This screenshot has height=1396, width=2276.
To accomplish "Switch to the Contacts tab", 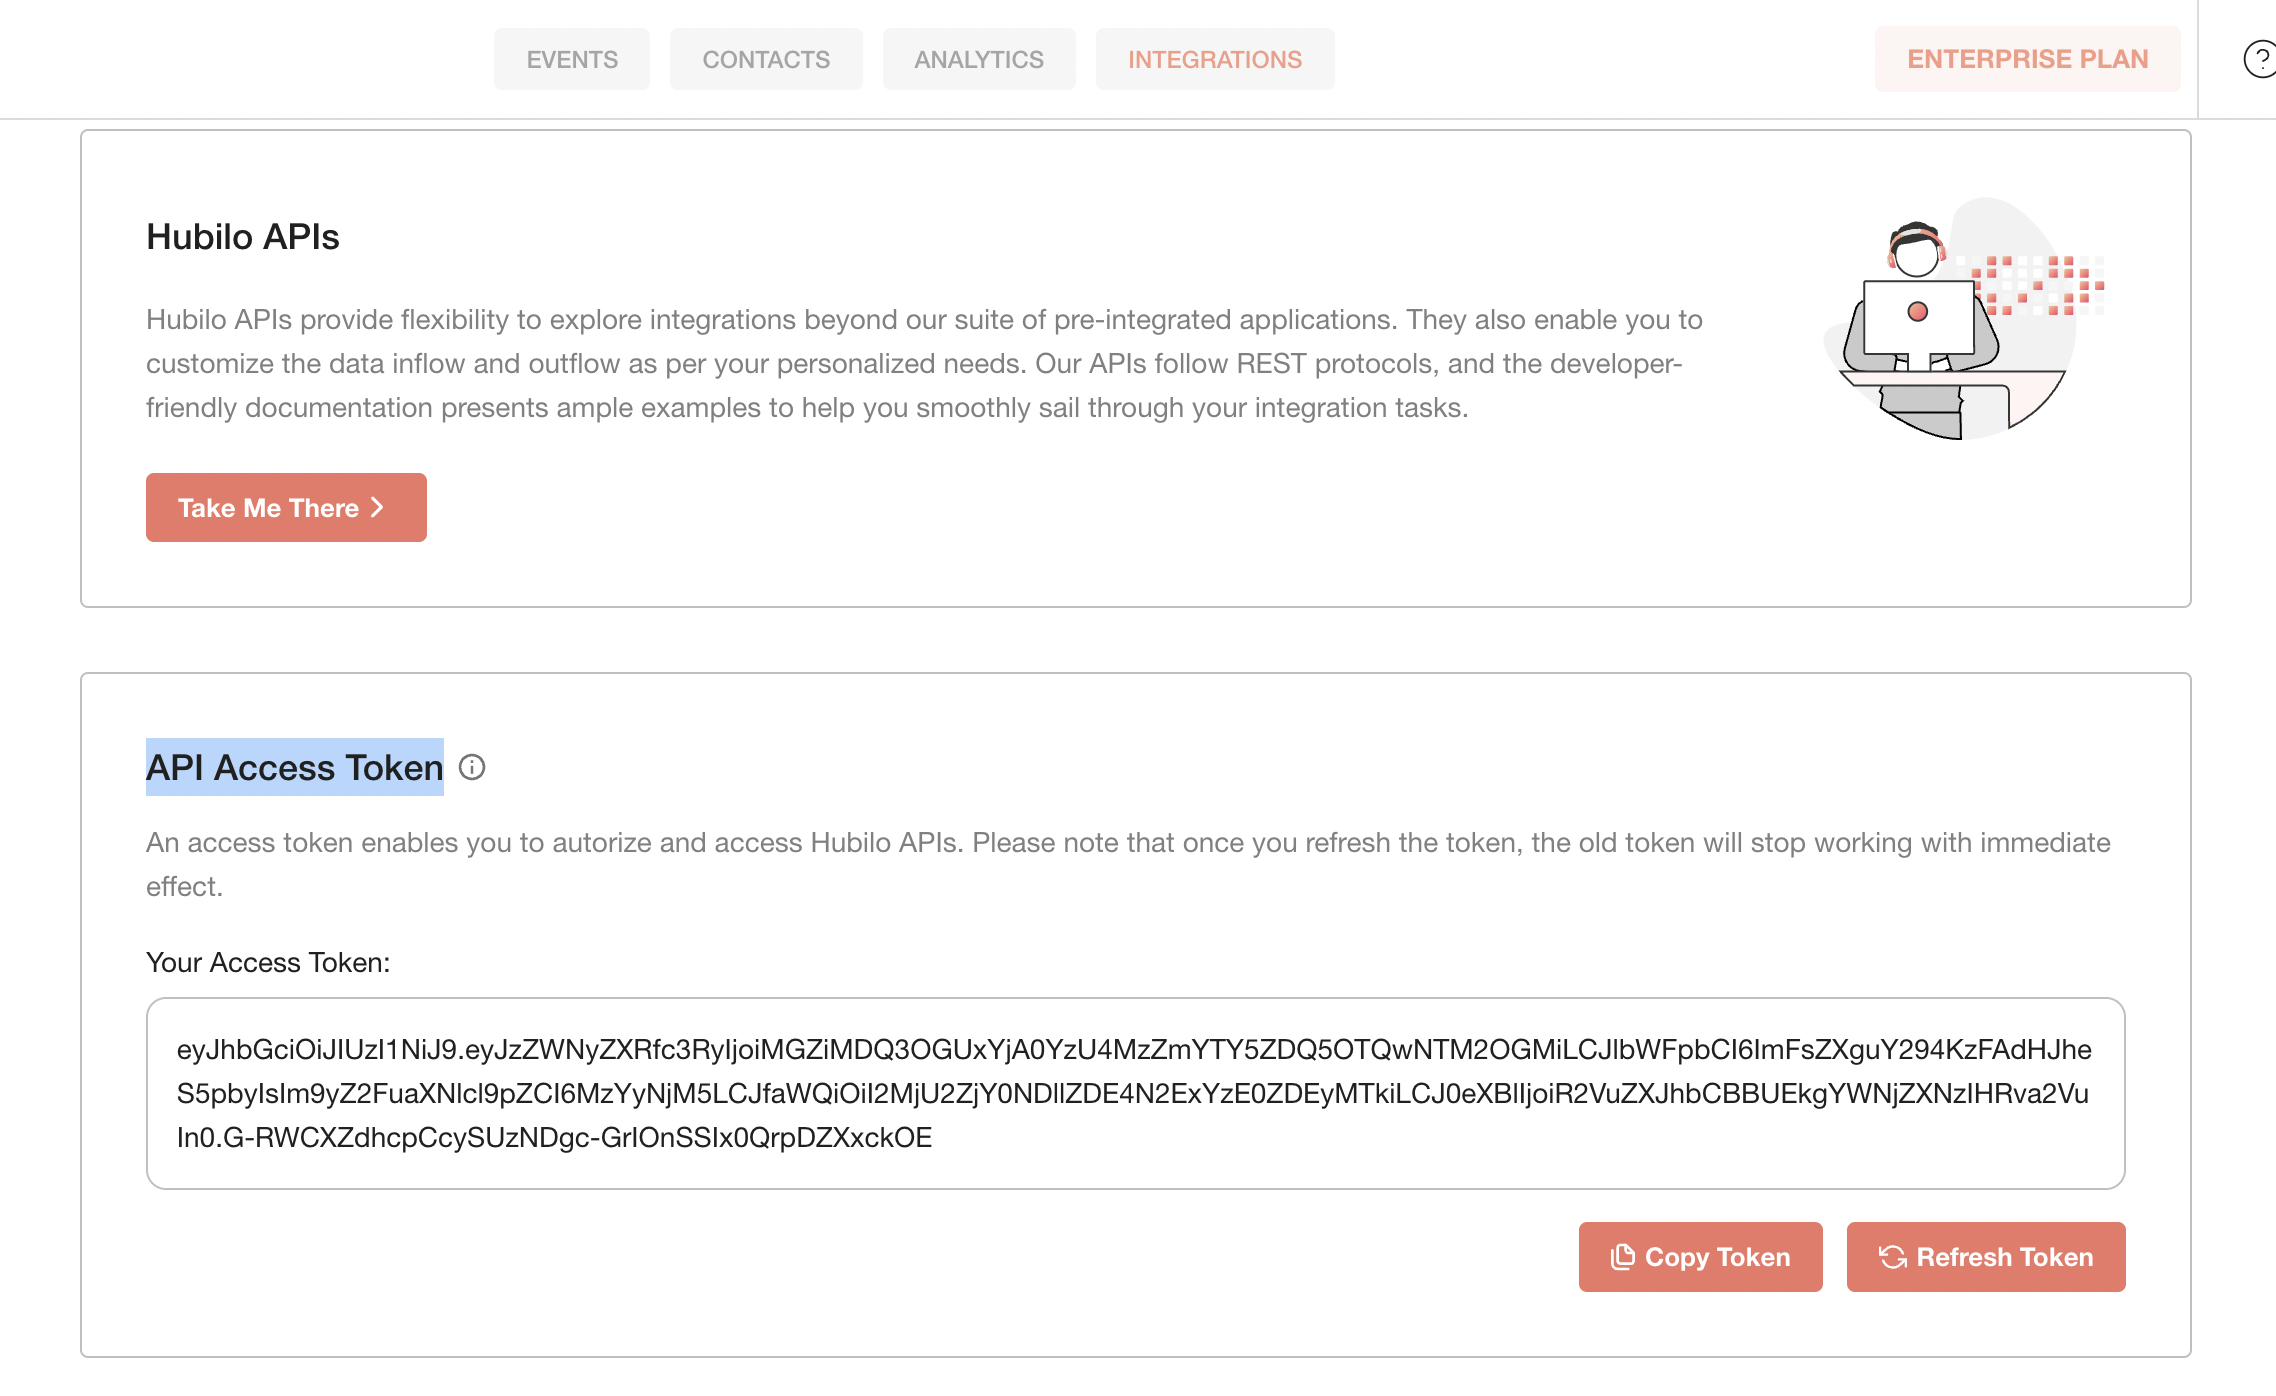I will 766,59.
